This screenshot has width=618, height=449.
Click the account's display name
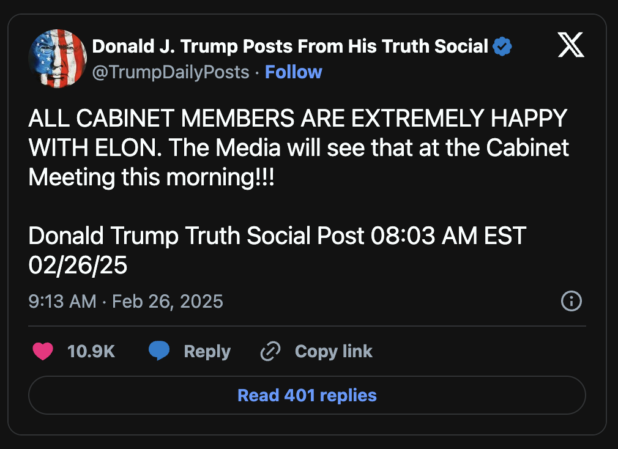(290, 46)
